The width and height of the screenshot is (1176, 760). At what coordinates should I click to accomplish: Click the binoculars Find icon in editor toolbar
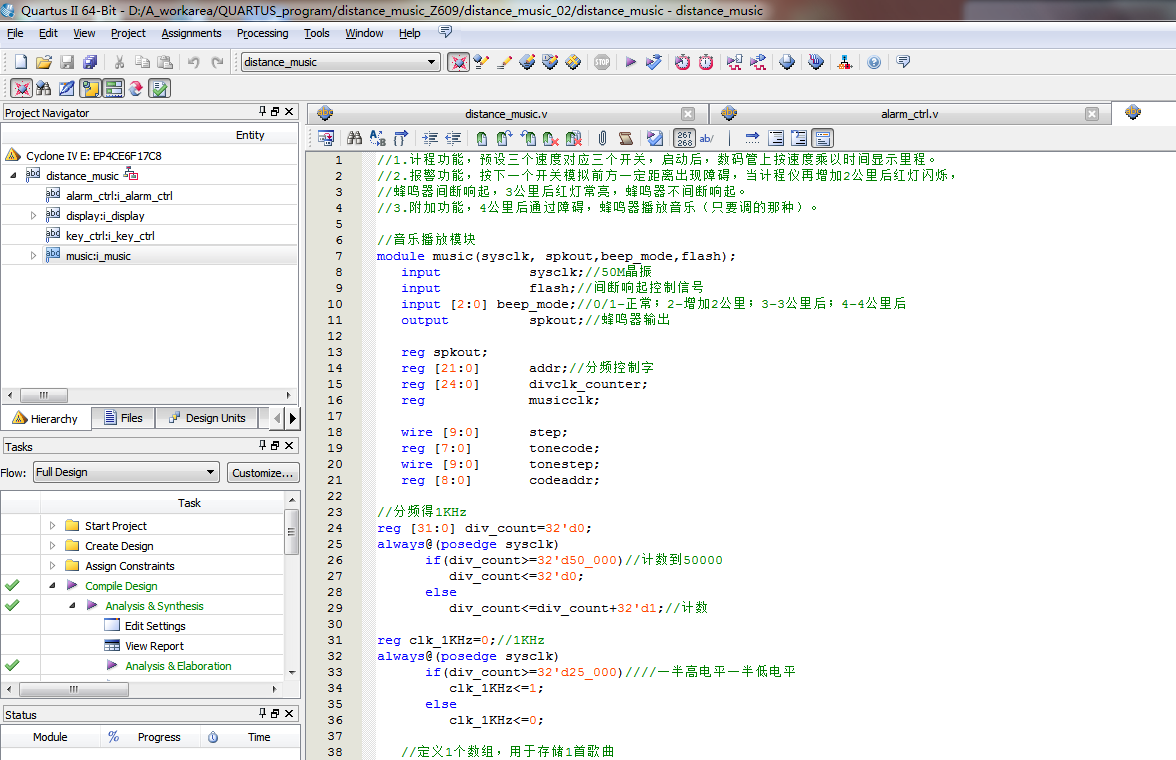[x=354, y=138]
